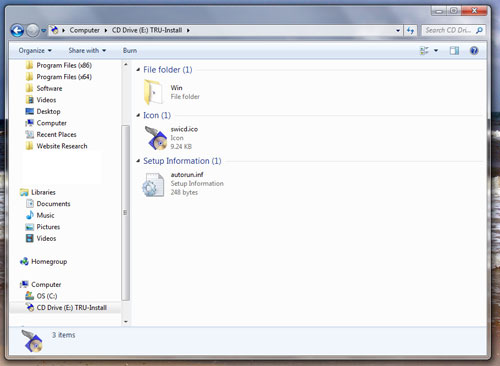Click navigation pane scroll down arrow

[126, 322]
